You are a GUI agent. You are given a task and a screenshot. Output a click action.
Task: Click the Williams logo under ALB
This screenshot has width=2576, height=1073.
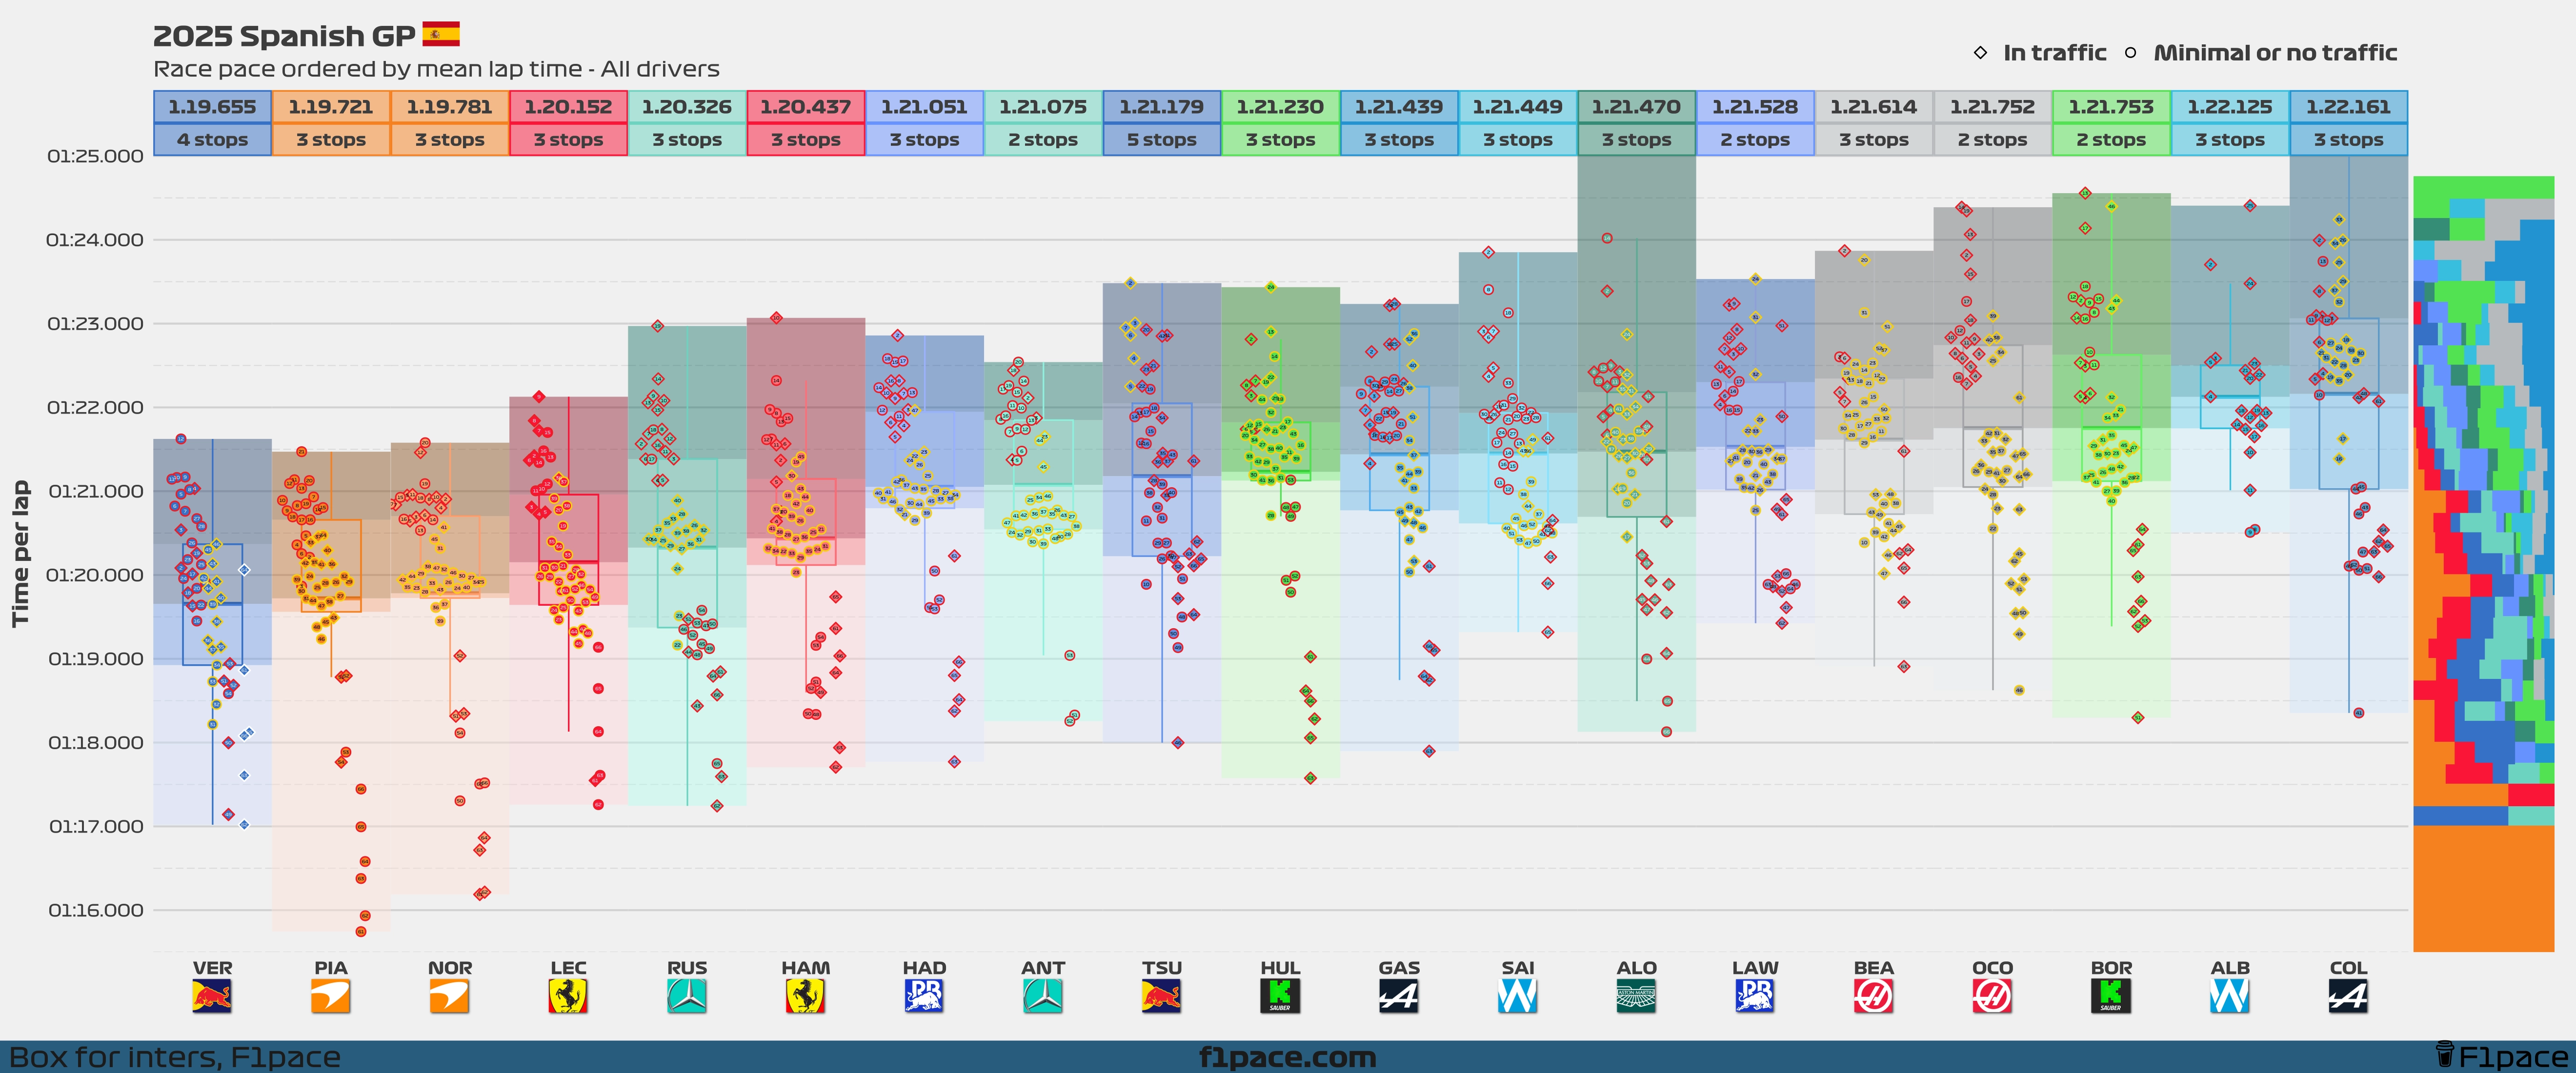tap(2230, 996)
